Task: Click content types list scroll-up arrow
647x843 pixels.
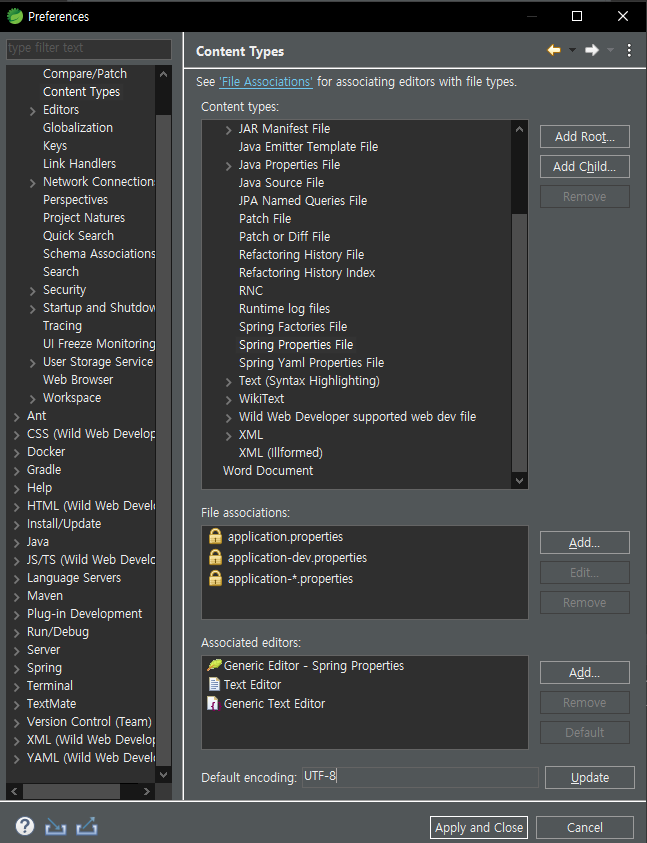Action: [520, 129]
